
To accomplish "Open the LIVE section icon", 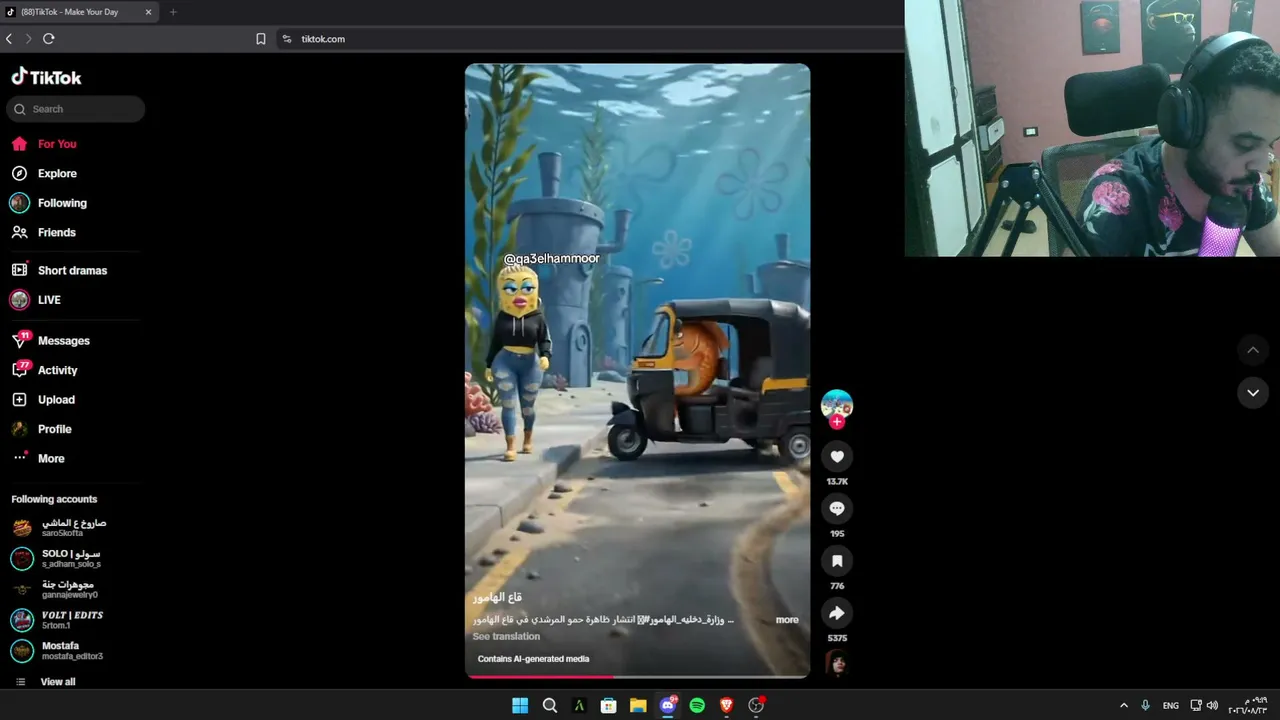I will click(x=19, y=300).
